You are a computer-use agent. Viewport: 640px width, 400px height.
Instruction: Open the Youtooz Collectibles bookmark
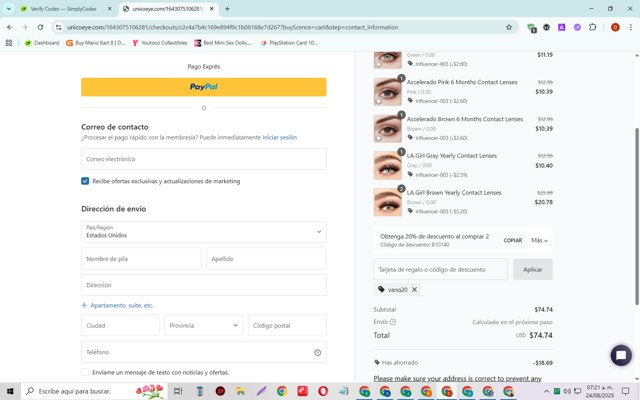pyautogui.click(x=160, y=43)
